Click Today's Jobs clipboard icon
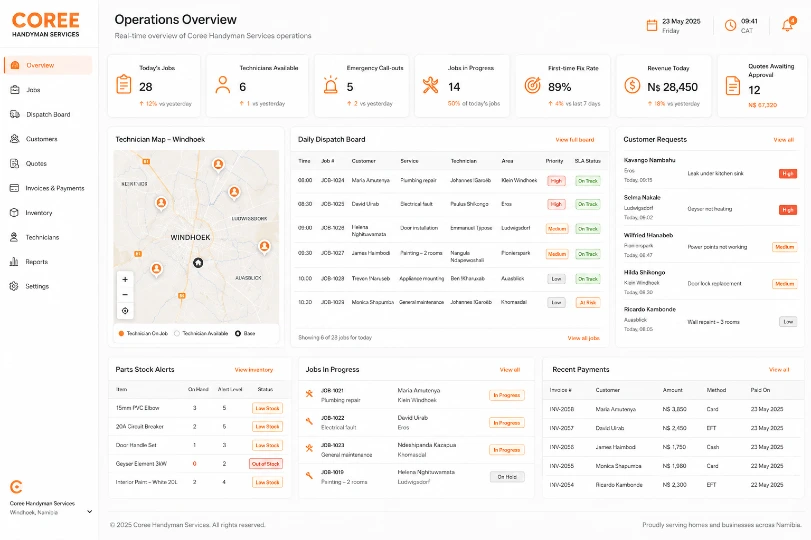 pos(124,84)
